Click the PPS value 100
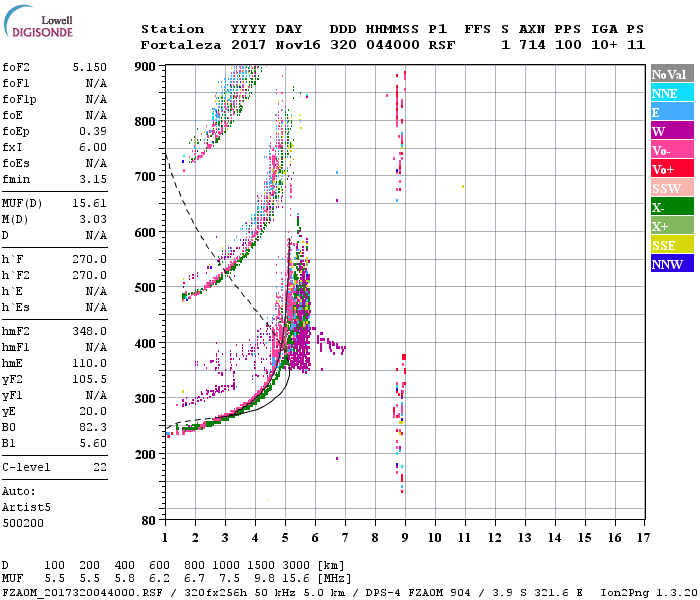The width and height of the screenshot is (700, 600). coord(568,45)
